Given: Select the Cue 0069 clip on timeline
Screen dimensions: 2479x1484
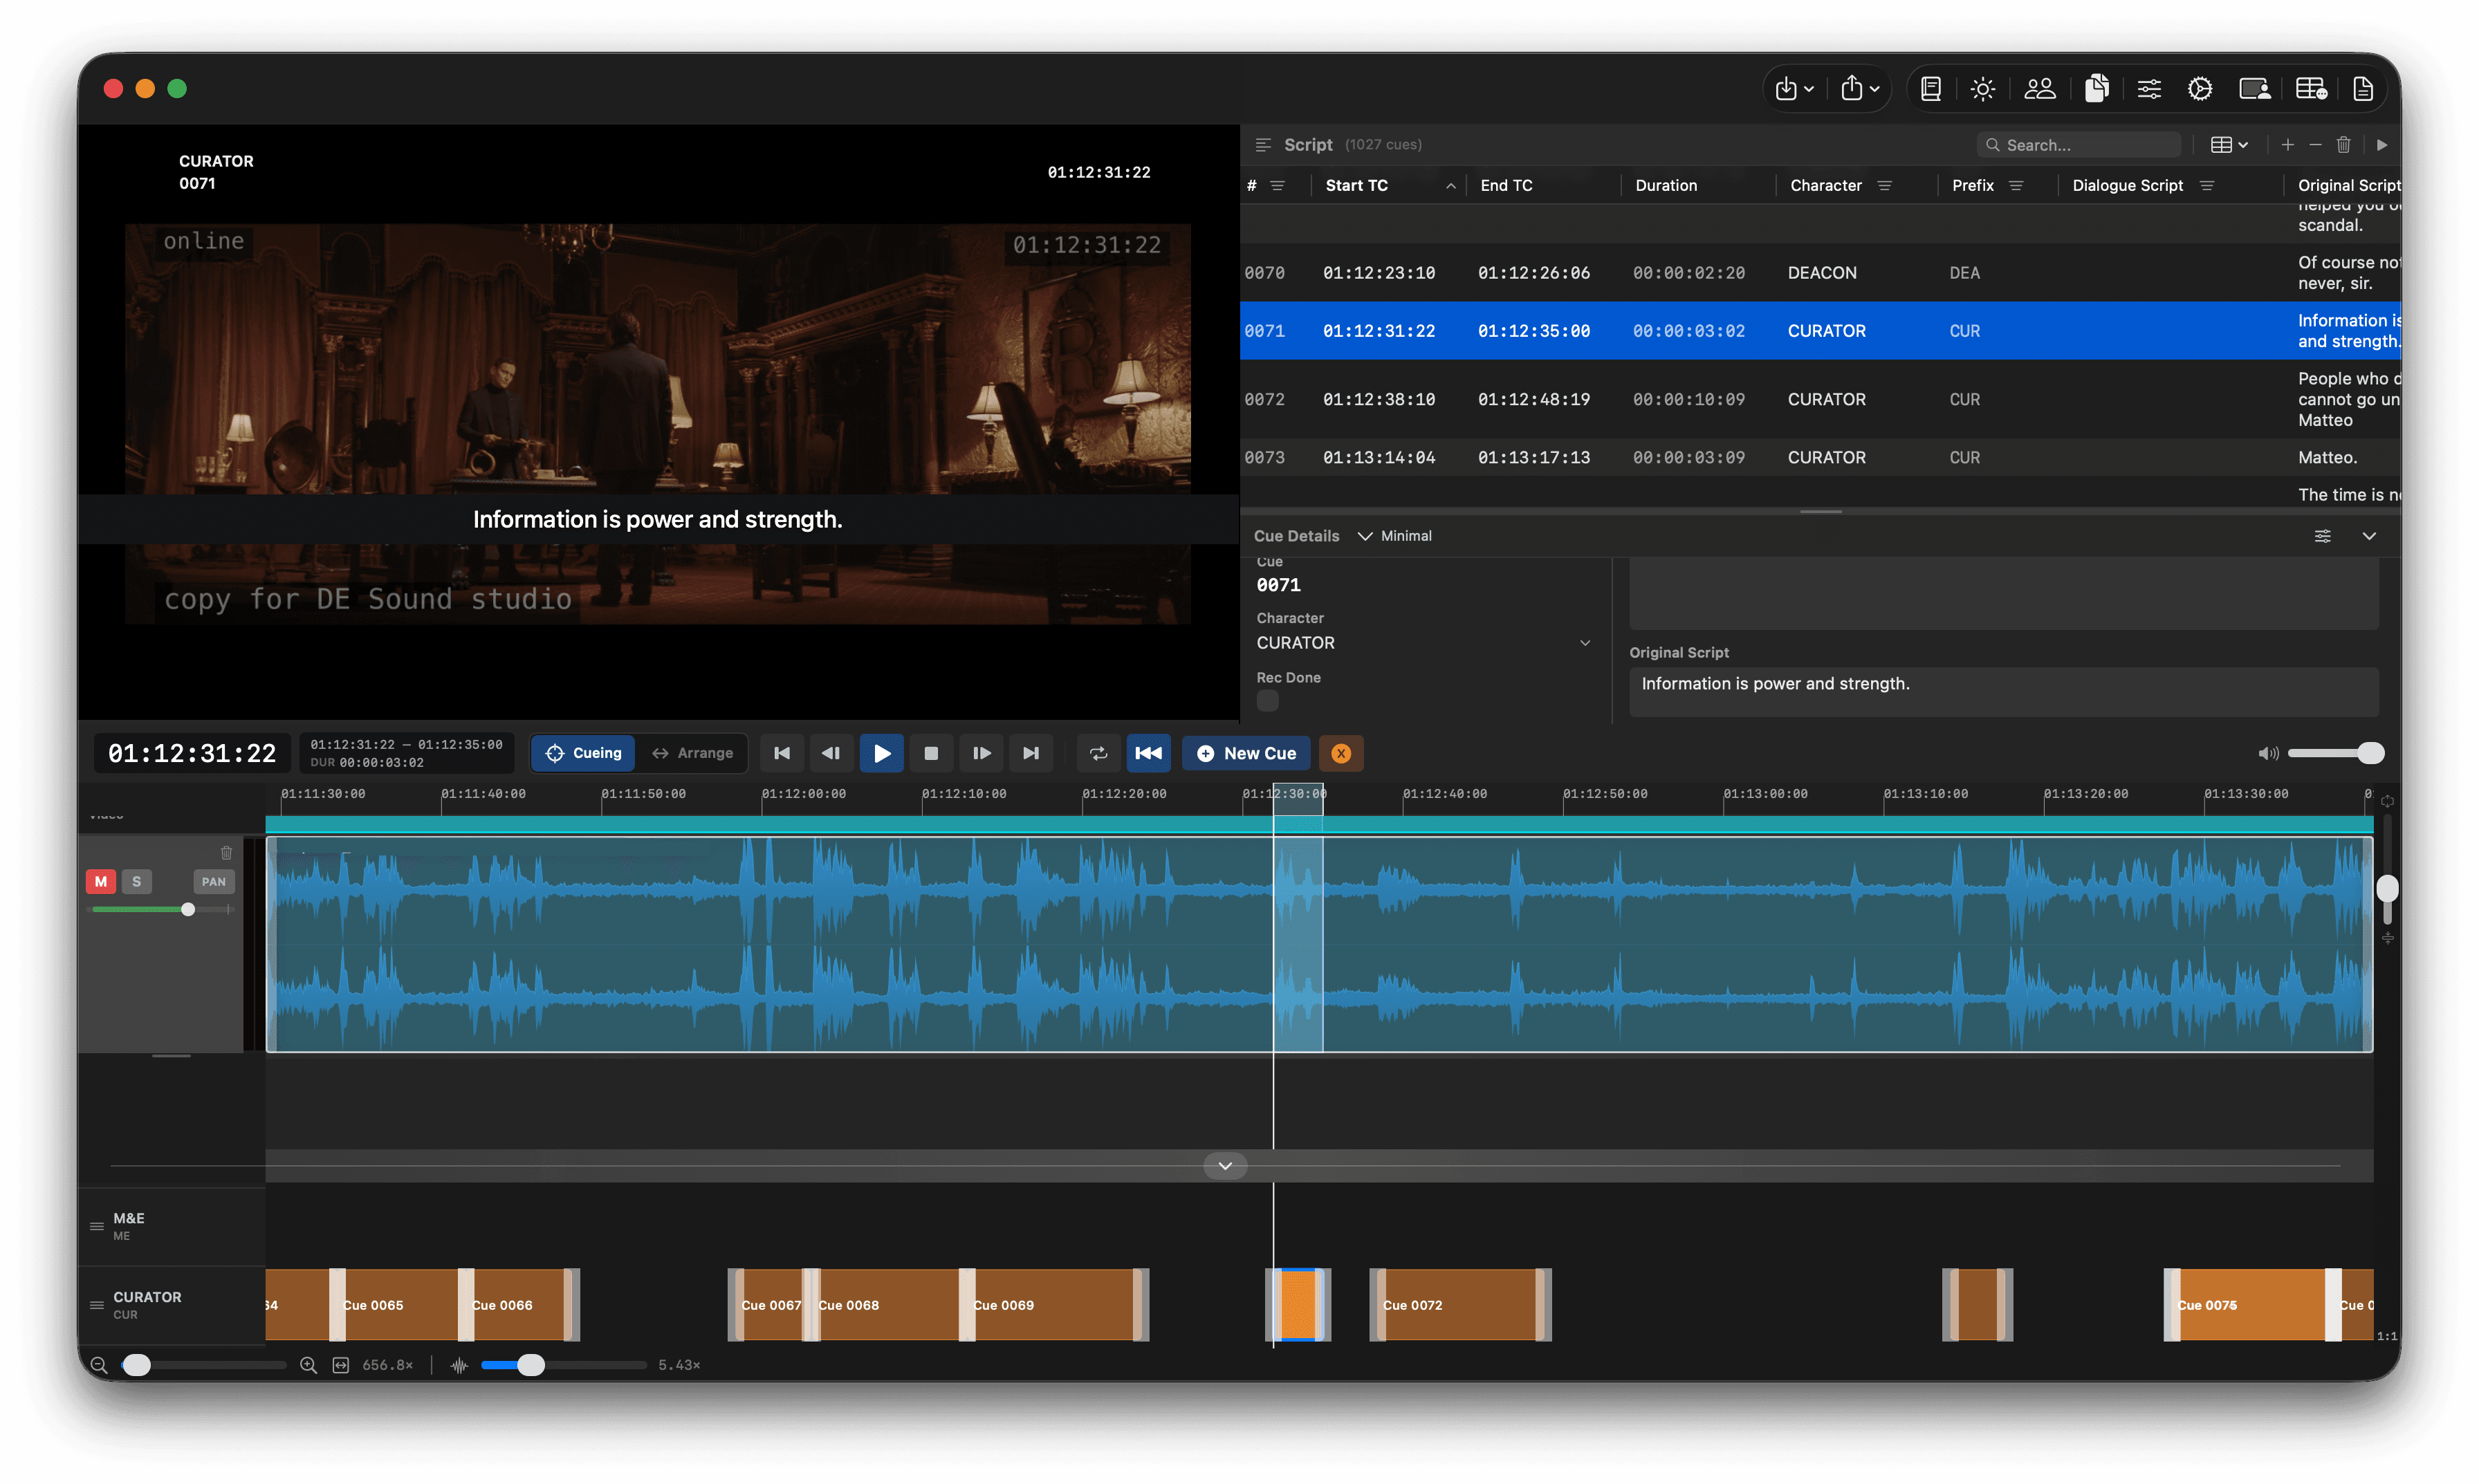Looking at the screenshot, I should [x=1054, y=1305].
